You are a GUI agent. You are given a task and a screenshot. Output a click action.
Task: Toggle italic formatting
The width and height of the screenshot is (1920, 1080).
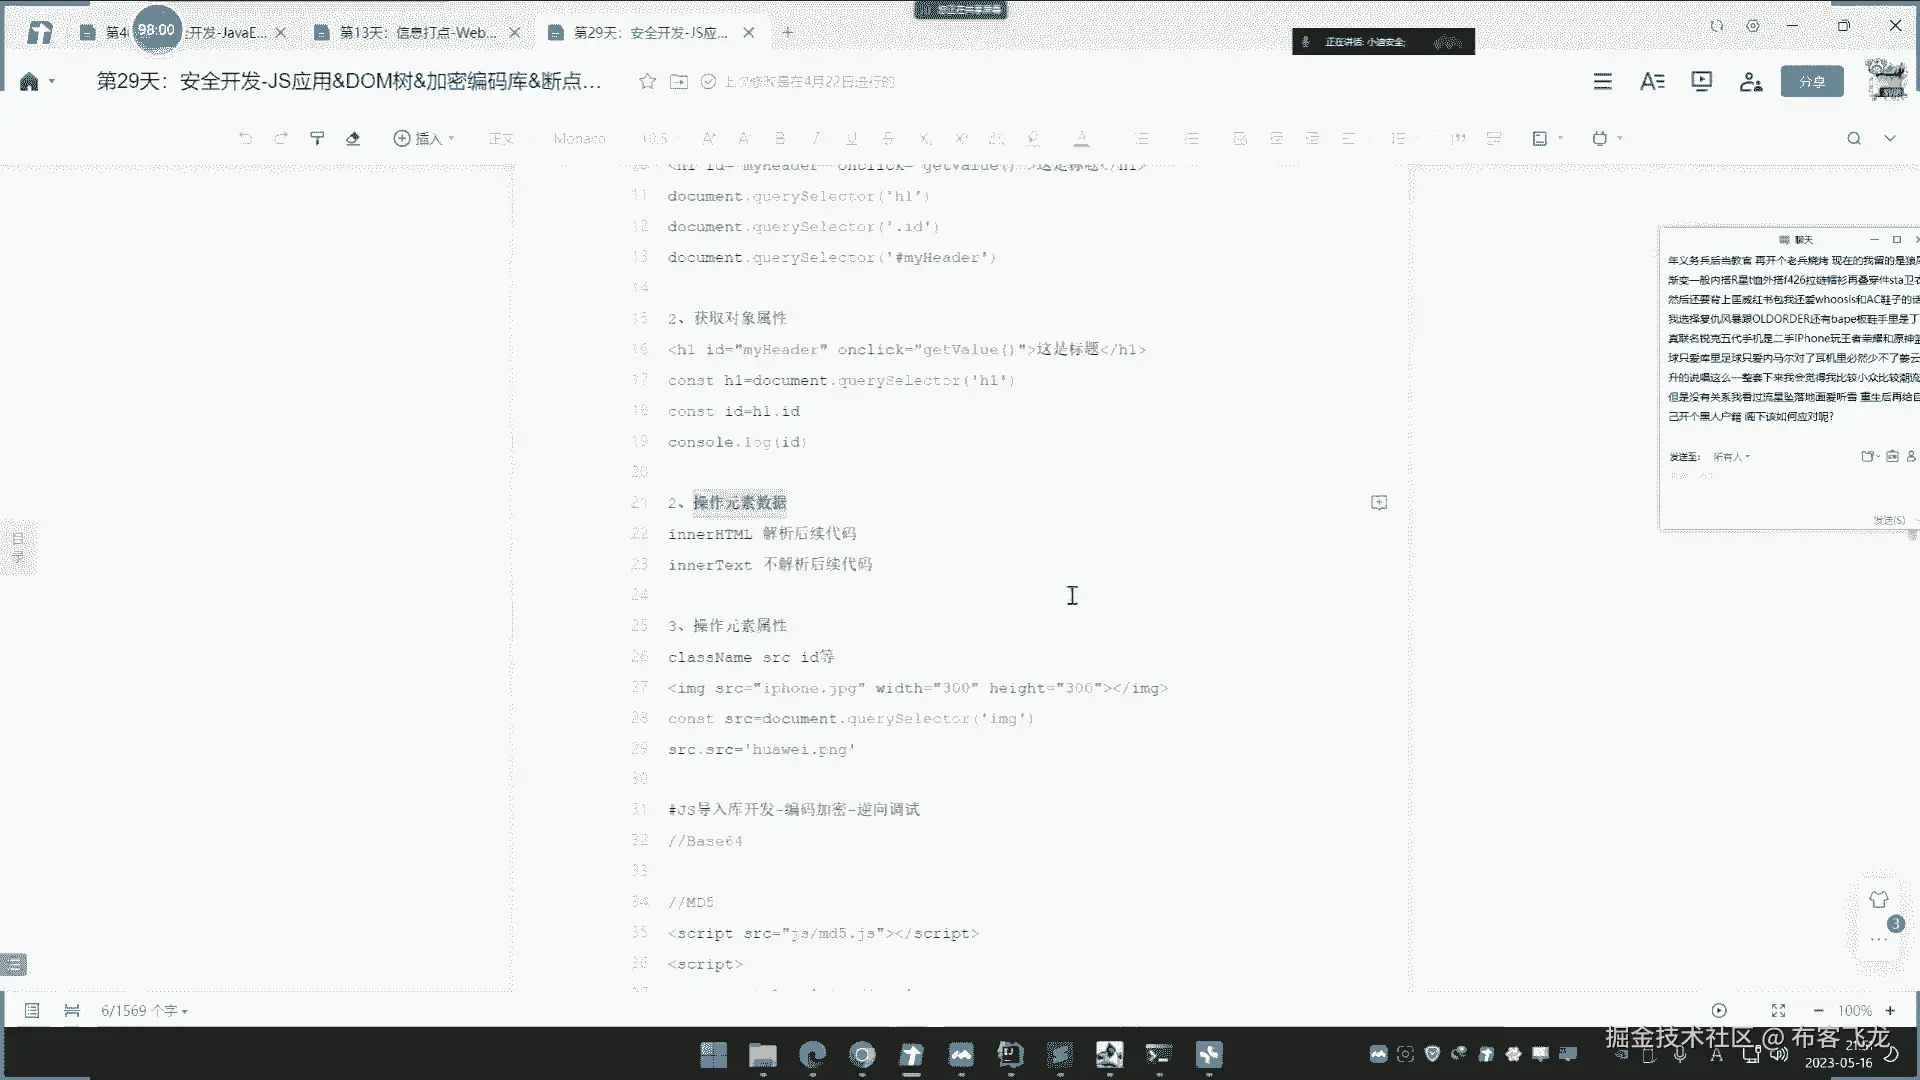tap(816, 138)
